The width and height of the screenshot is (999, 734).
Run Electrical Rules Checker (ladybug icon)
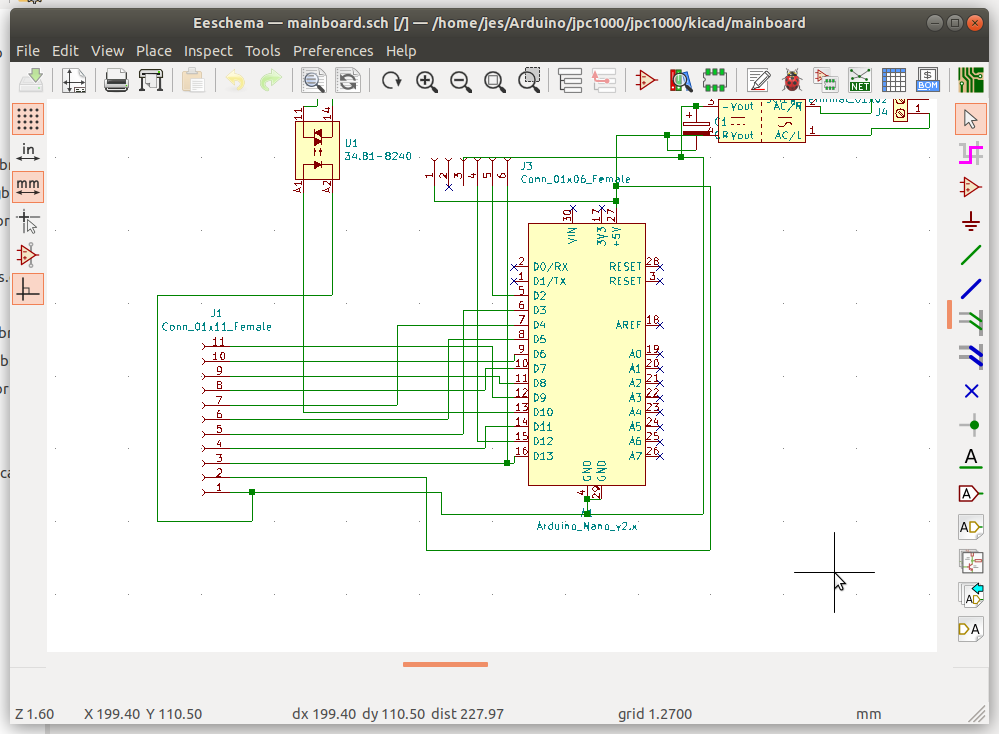click(x=792, y=81)
